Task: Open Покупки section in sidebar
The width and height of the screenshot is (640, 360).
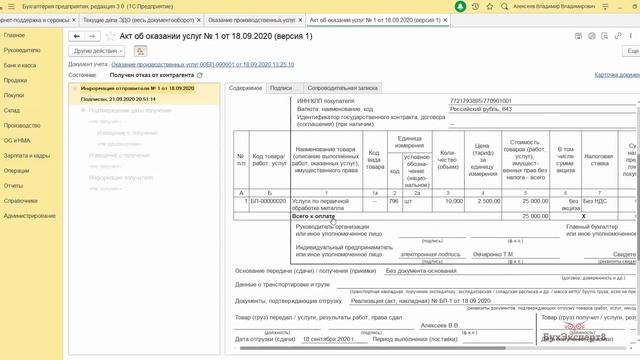Action: 14,95
